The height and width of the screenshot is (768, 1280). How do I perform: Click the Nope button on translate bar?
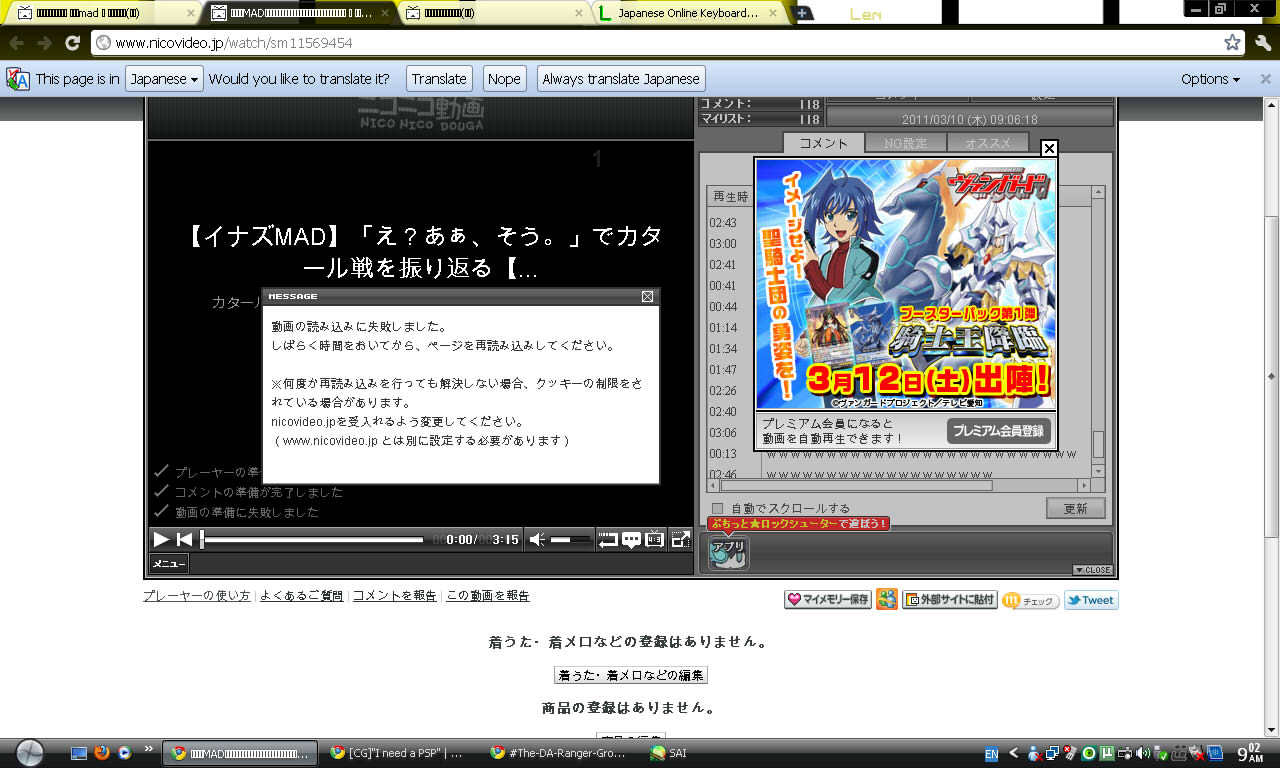(x=504, y=79)
